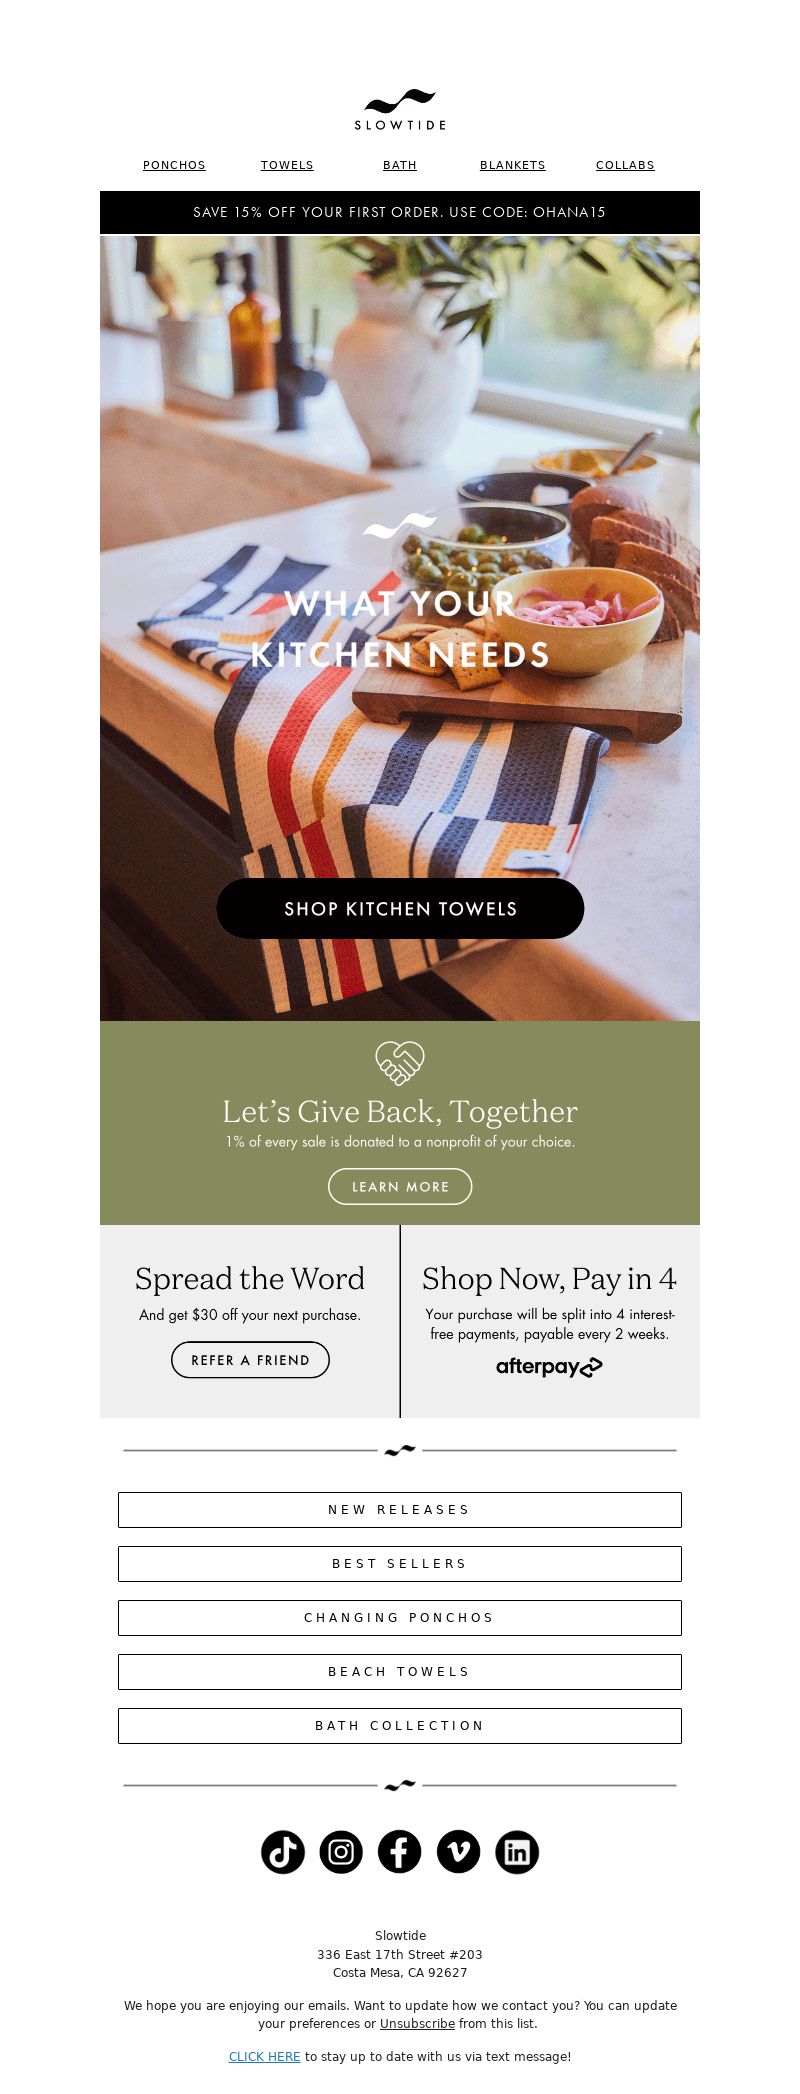Click the Refer a Friend button
800x2094 pixels.
click(x=250, y=1360)
